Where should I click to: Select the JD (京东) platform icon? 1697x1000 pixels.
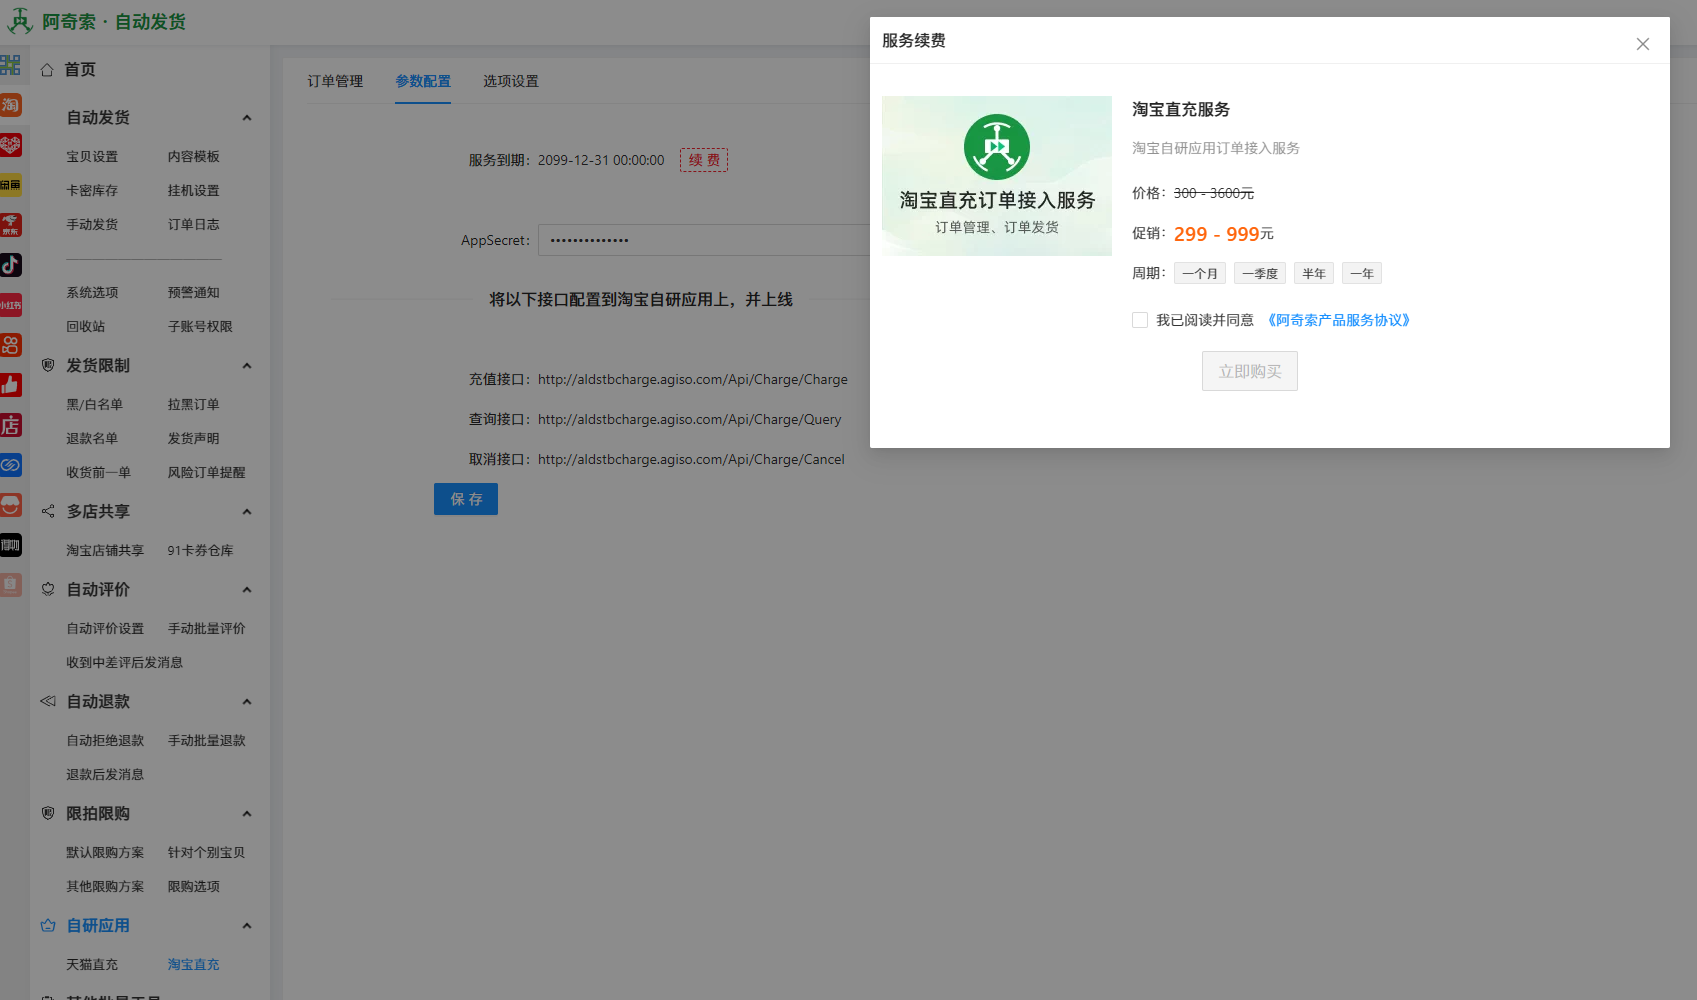pyautogui.click(x=10, y=225)
